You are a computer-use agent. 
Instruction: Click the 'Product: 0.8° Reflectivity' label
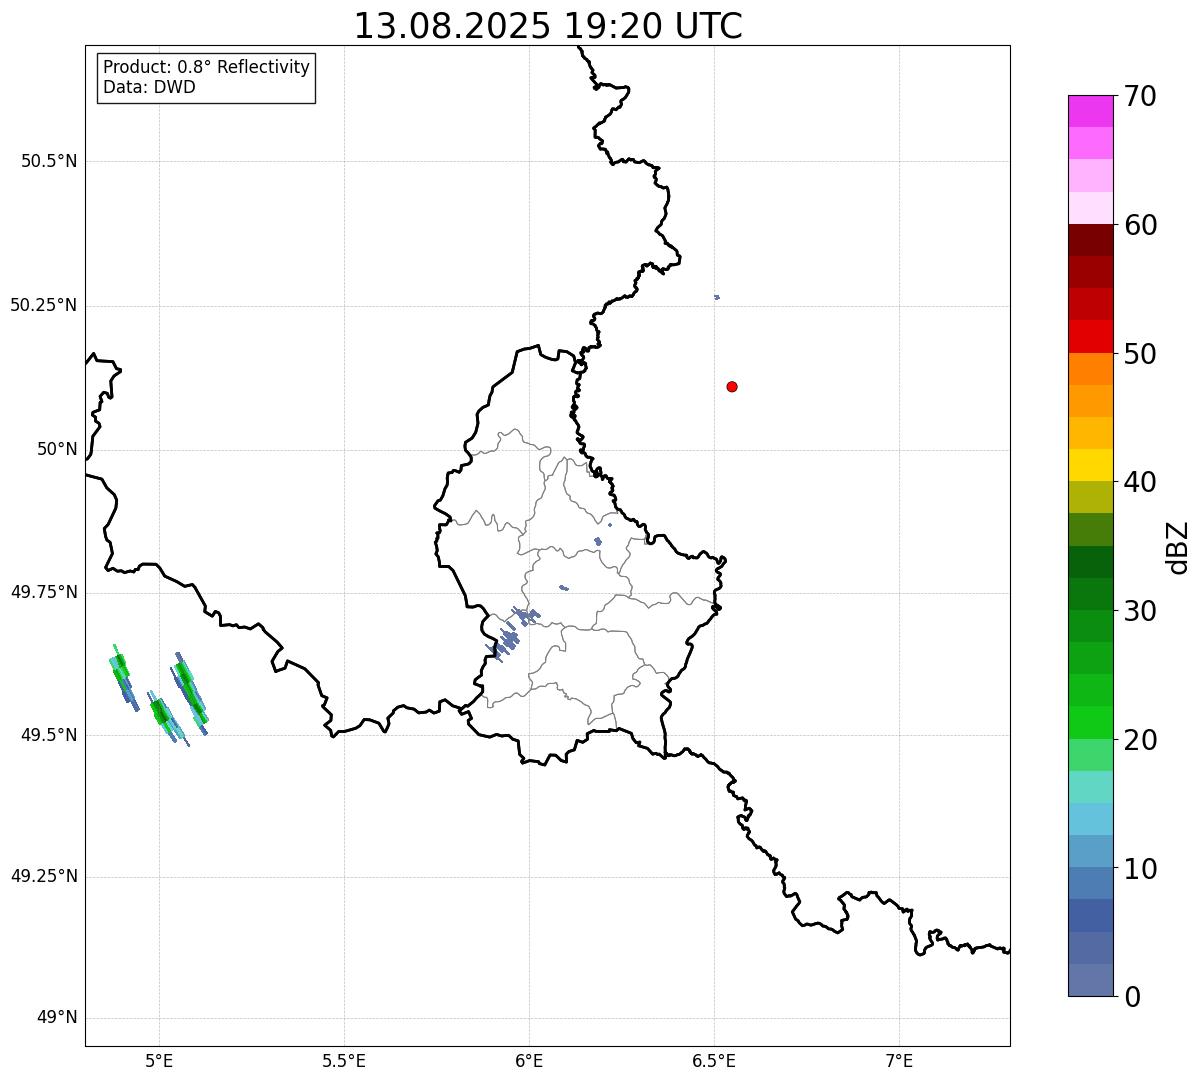pyautogui.click(x=207, y=67)
